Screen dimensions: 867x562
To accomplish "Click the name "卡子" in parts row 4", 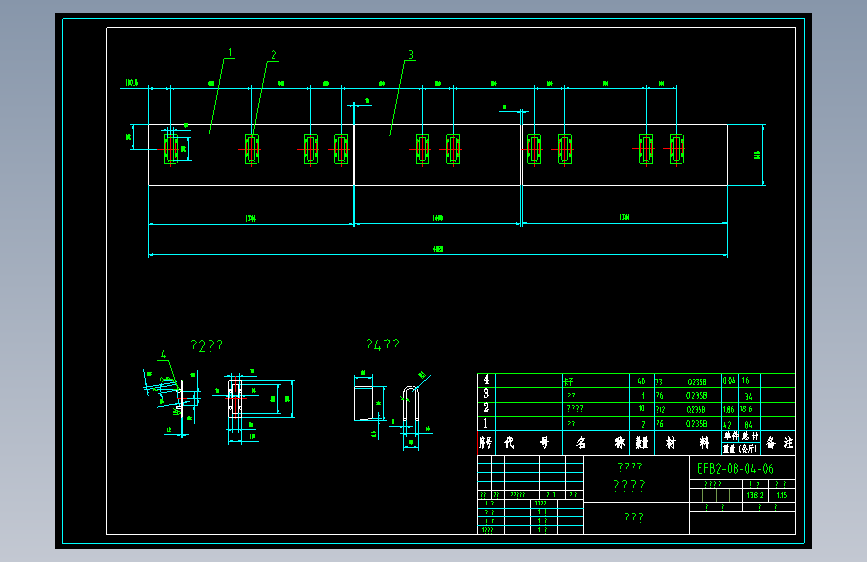I will click(x=568, y=382).
